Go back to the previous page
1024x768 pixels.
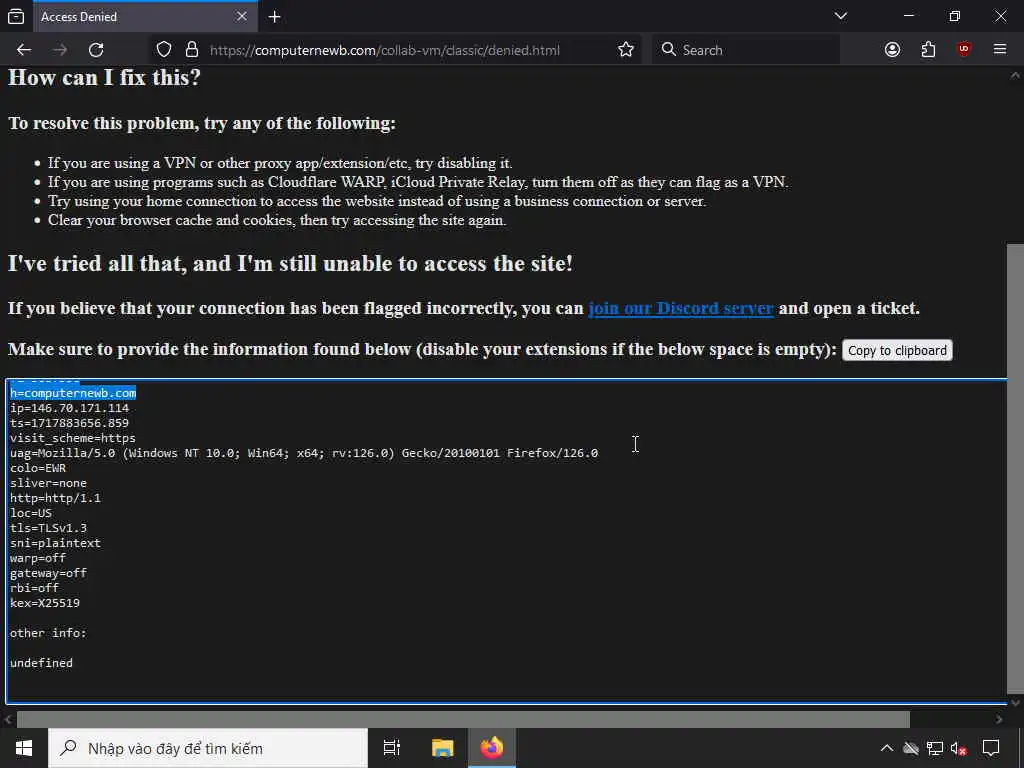[x=24, y=50]
